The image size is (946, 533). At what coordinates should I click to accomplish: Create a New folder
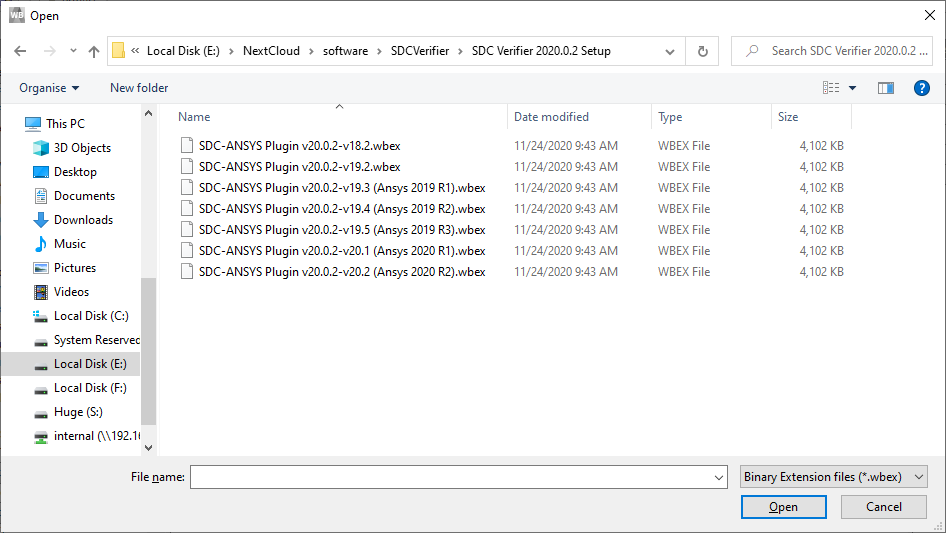(x=139, y=88)
